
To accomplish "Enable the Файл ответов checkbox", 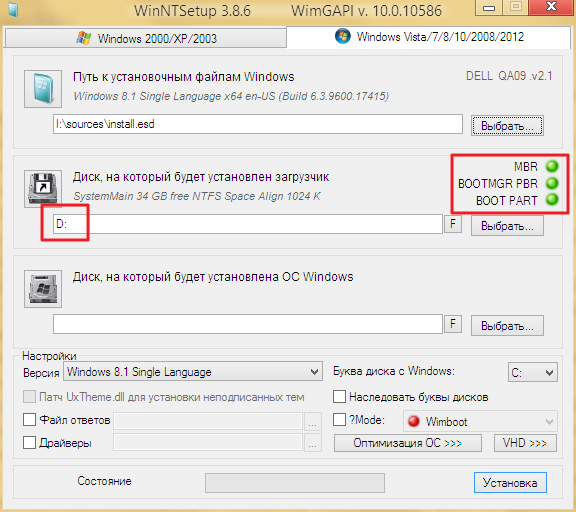I will click(x=29, y=419).
